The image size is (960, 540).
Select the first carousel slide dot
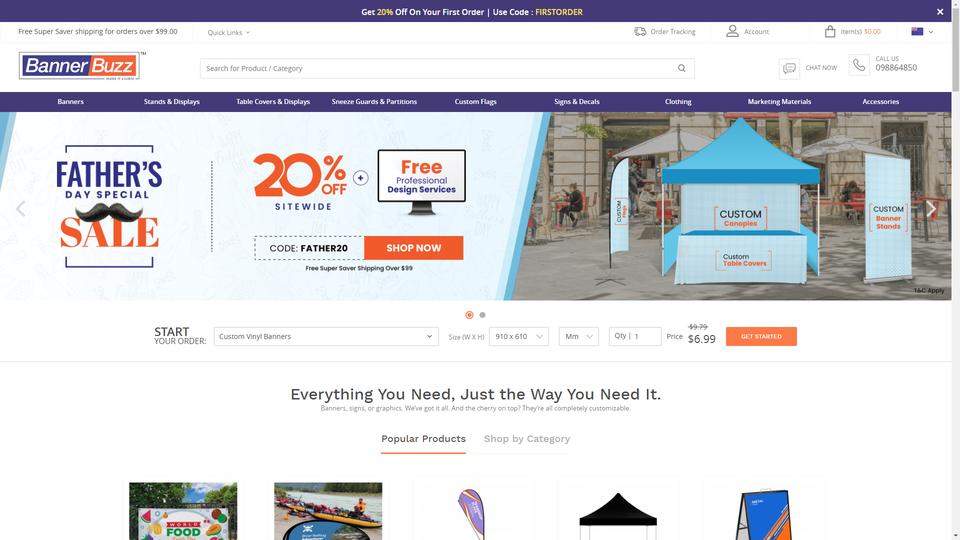click(x=469, y=315)
